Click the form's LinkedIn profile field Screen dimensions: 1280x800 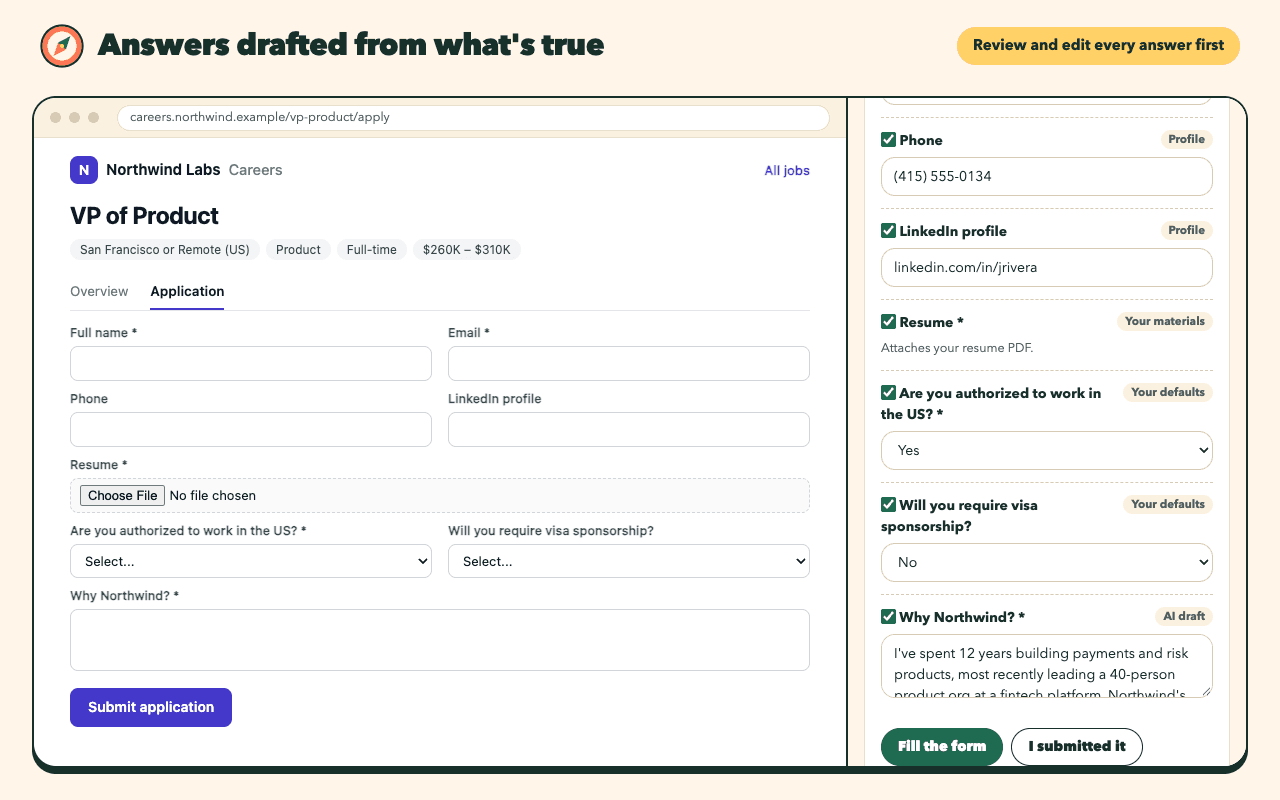coord(629,429)
